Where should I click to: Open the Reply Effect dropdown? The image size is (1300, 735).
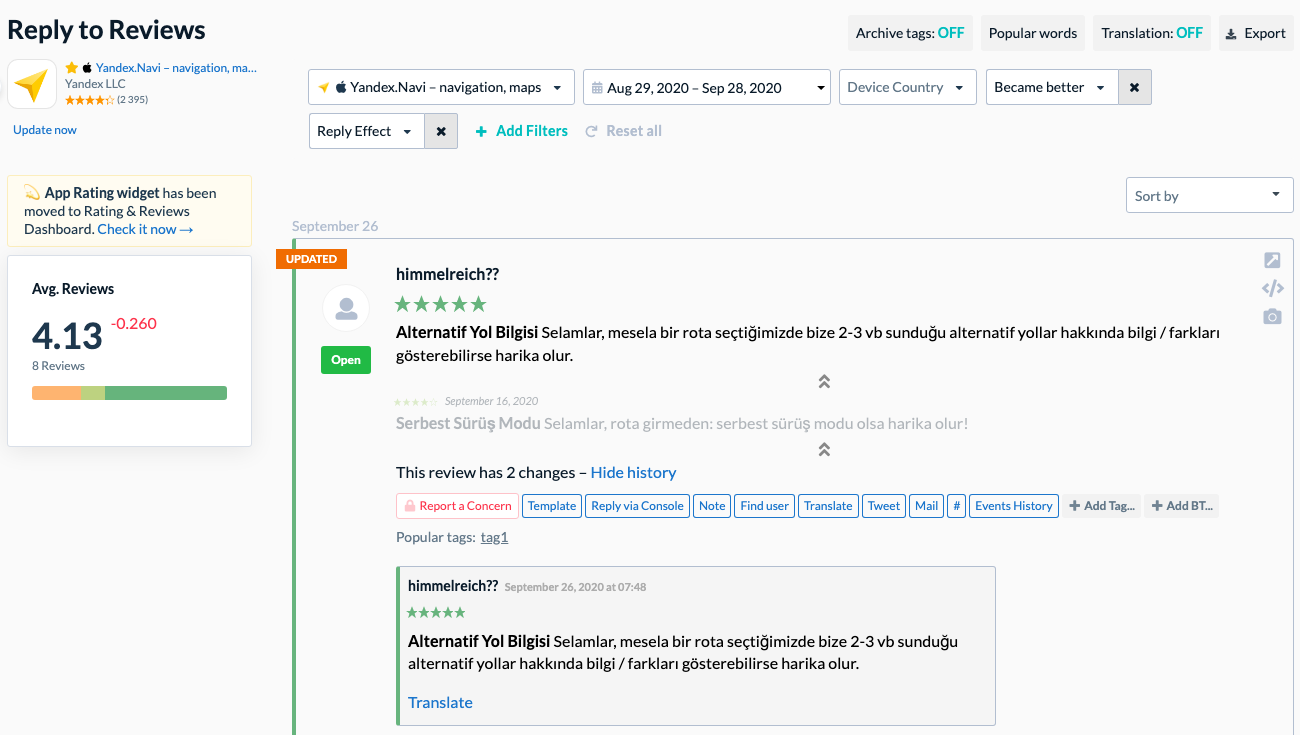367,131
